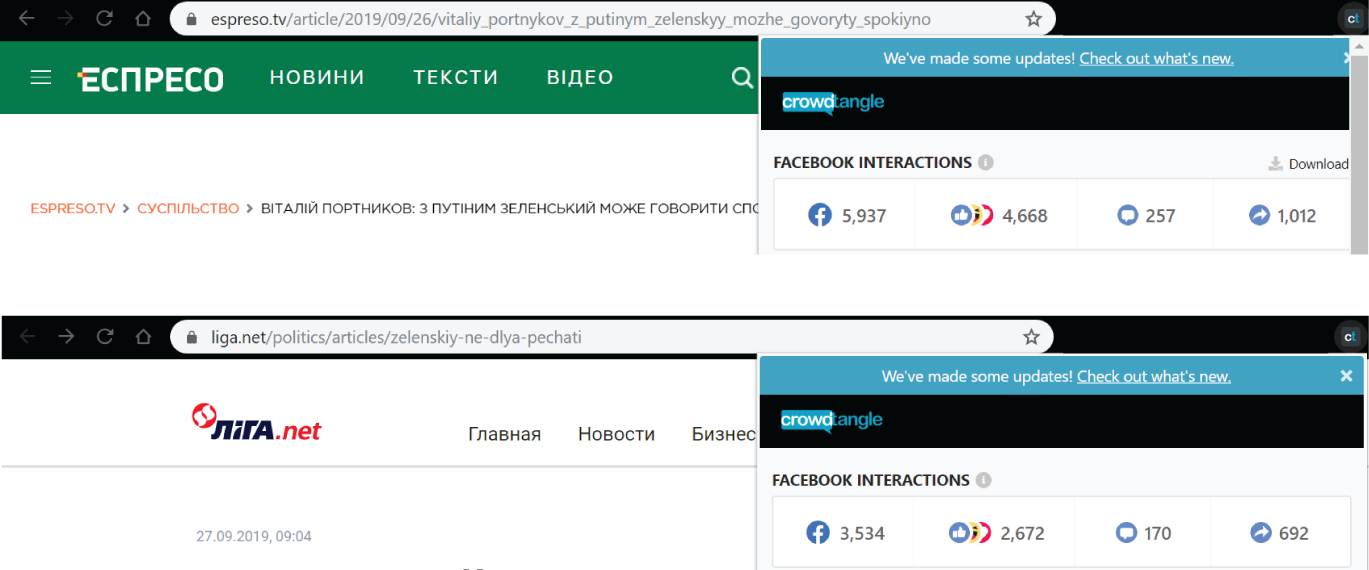Bookmark the espreso.tv page with star icon
This screenshot has width=1369, height=570.
click(x=1034, y=19)
